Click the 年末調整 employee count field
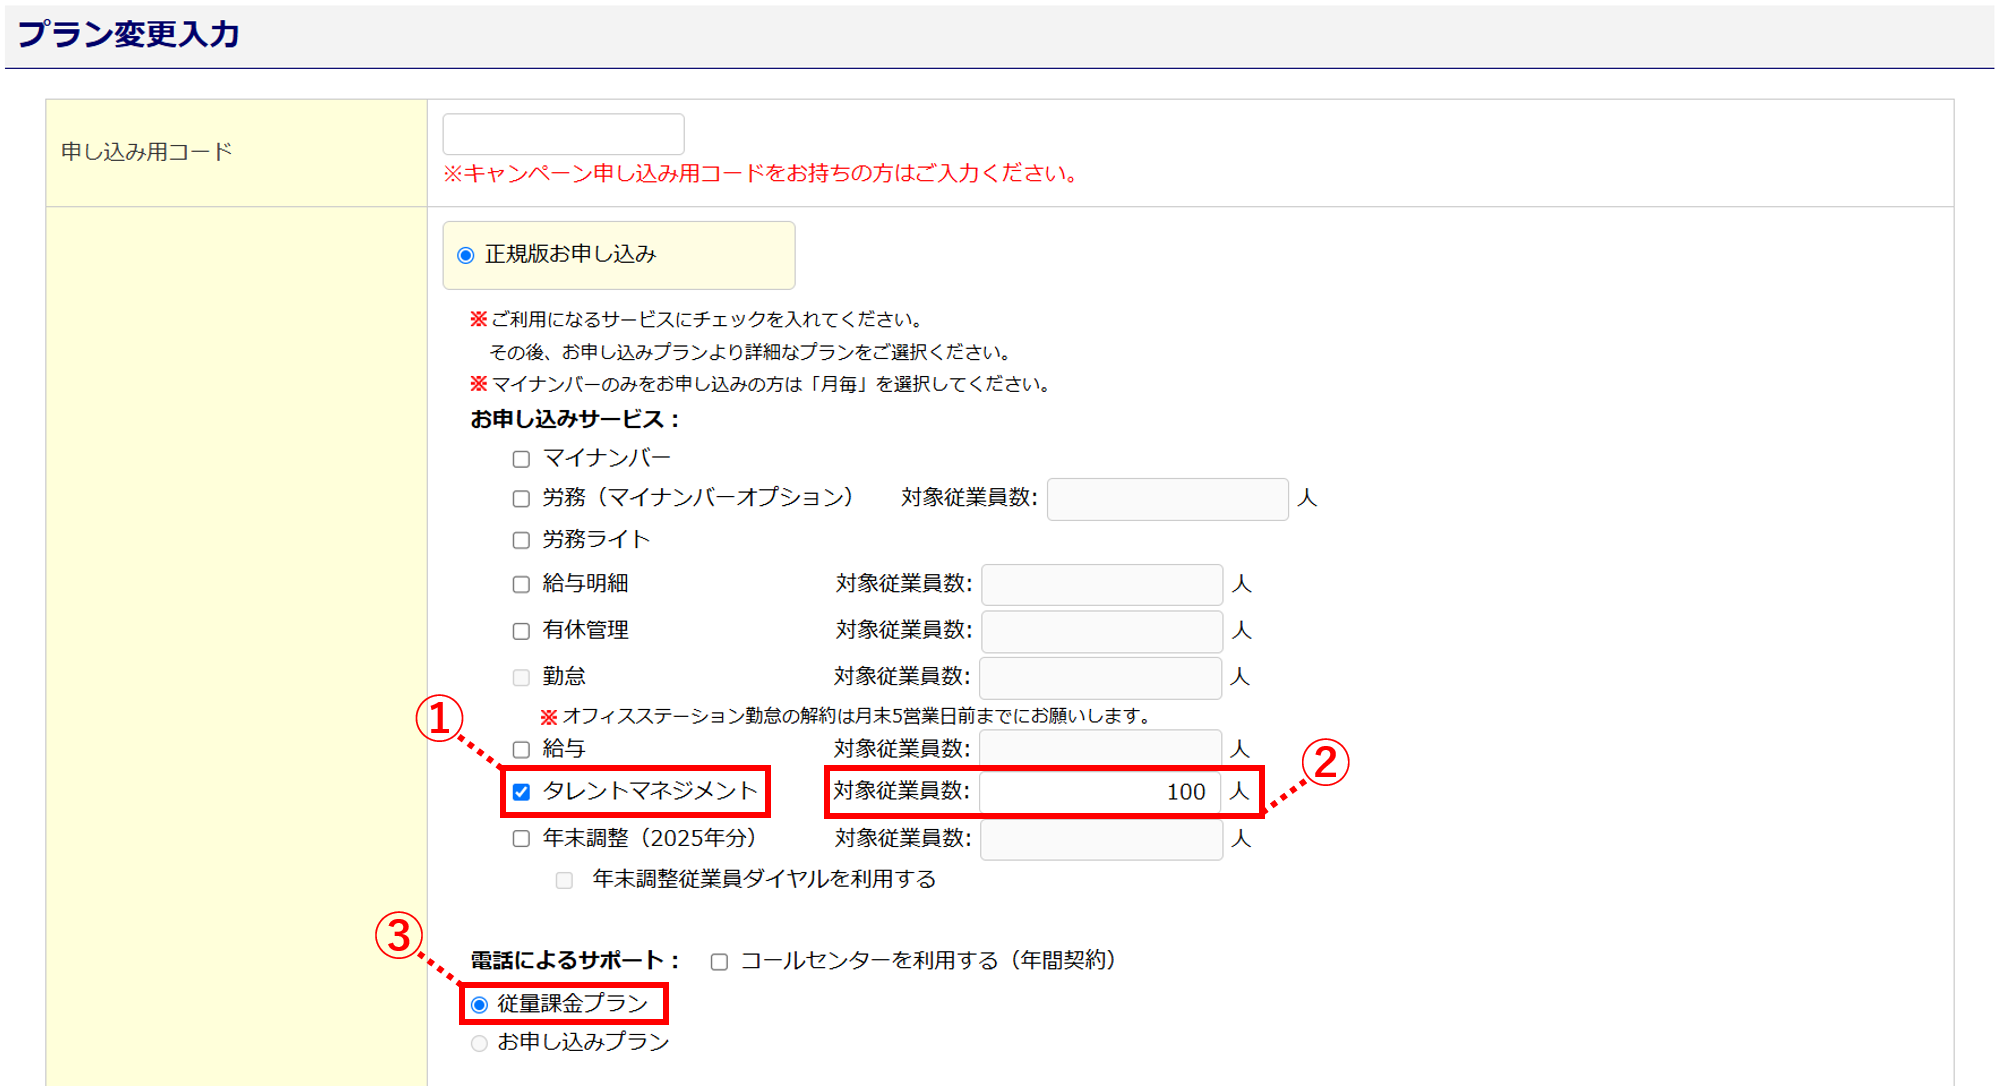This screenshot has width=2000, height=1086. tap(1101, 839)
